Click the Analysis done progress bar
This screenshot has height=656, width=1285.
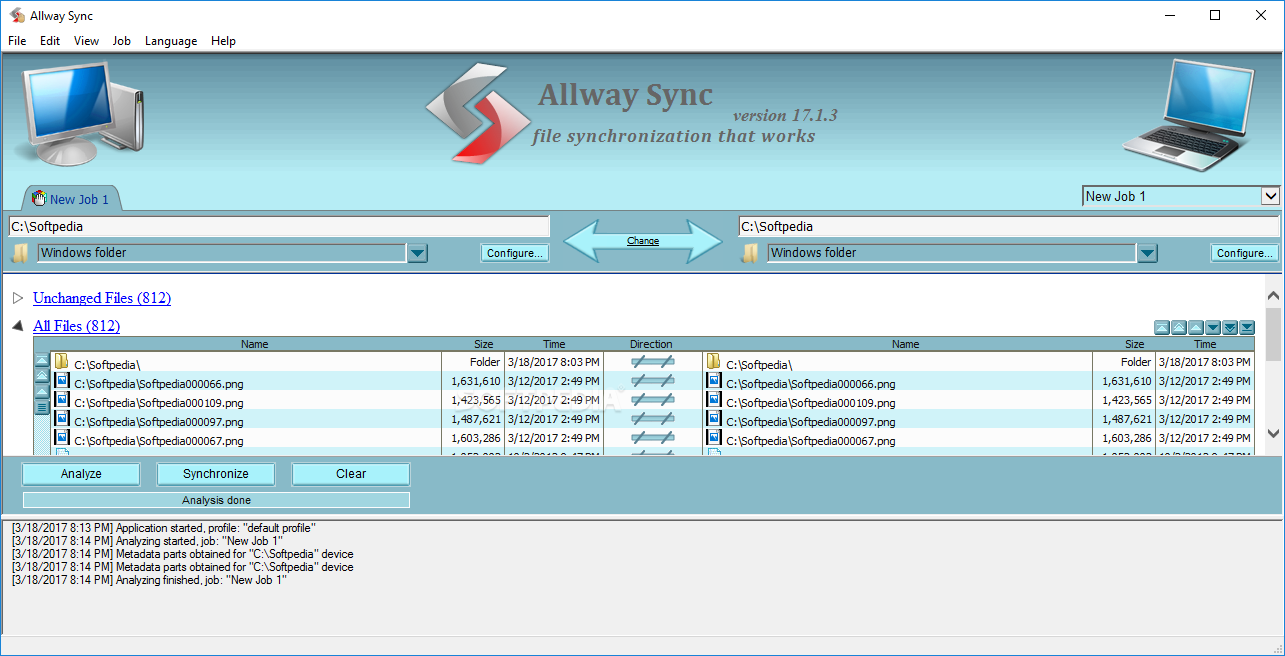tap(216, 500)
